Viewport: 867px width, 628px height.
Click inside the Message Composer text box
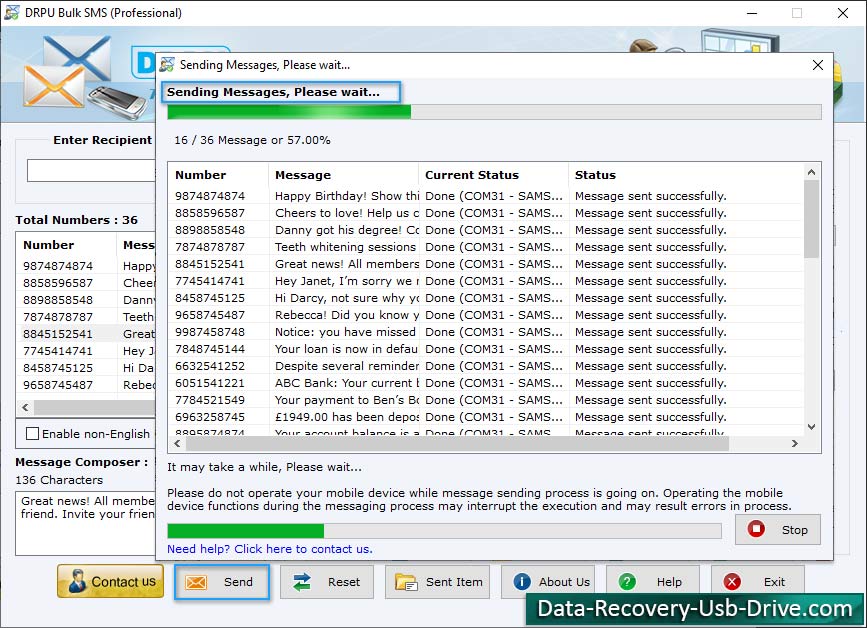point(86,524)
